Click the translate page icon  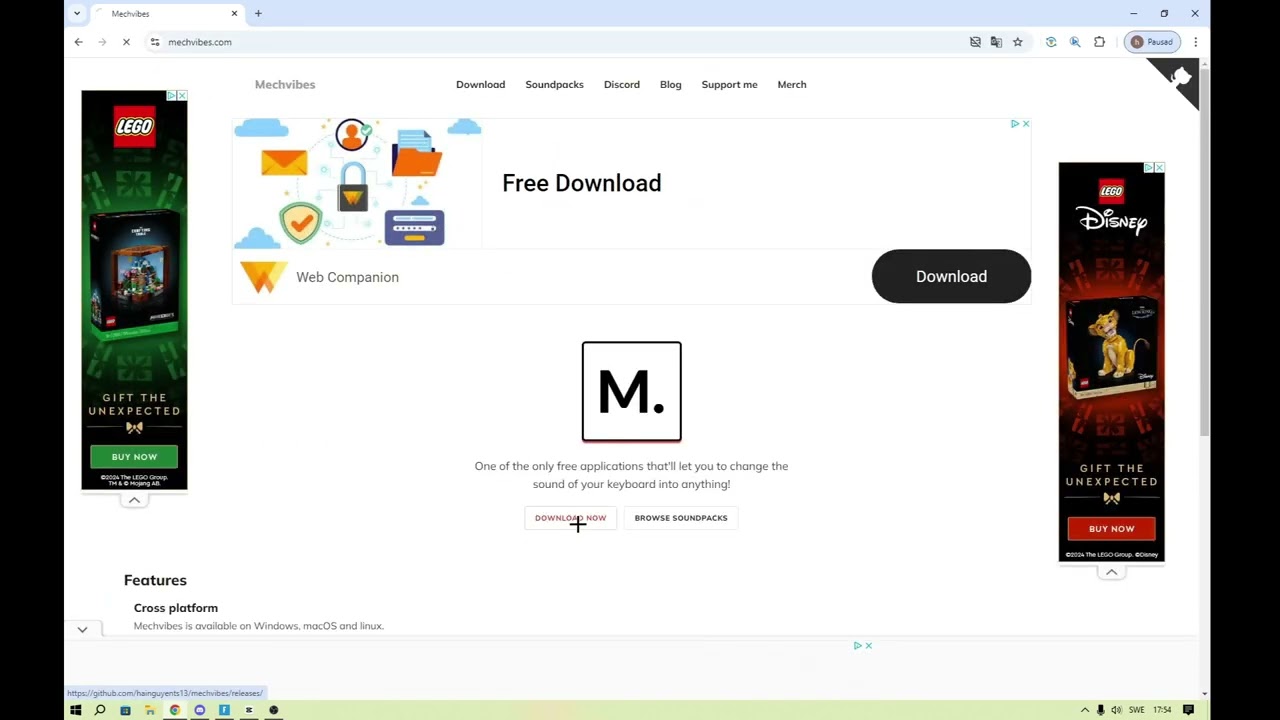[996, 42]
